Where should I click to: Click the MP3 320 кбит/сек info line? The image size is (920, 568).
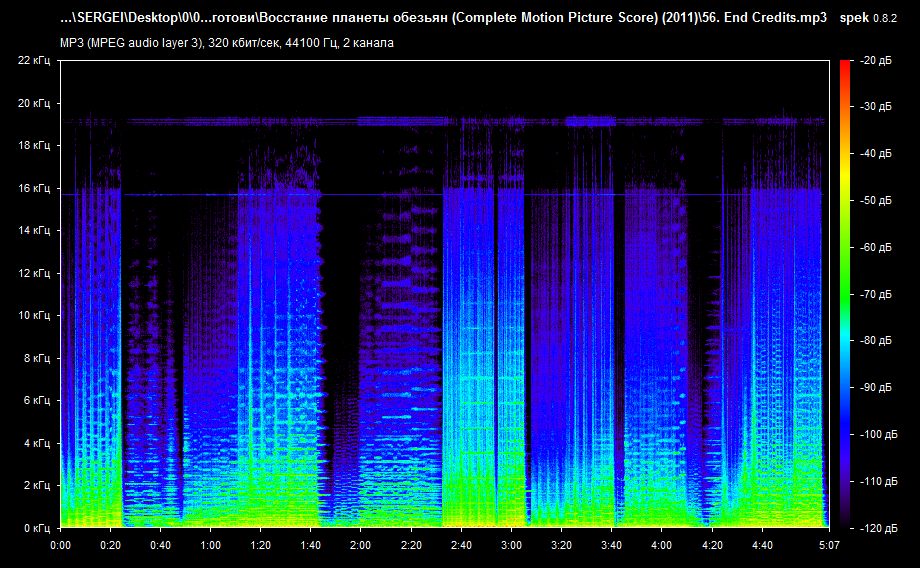pyautogui.click(x=226, y=43)
